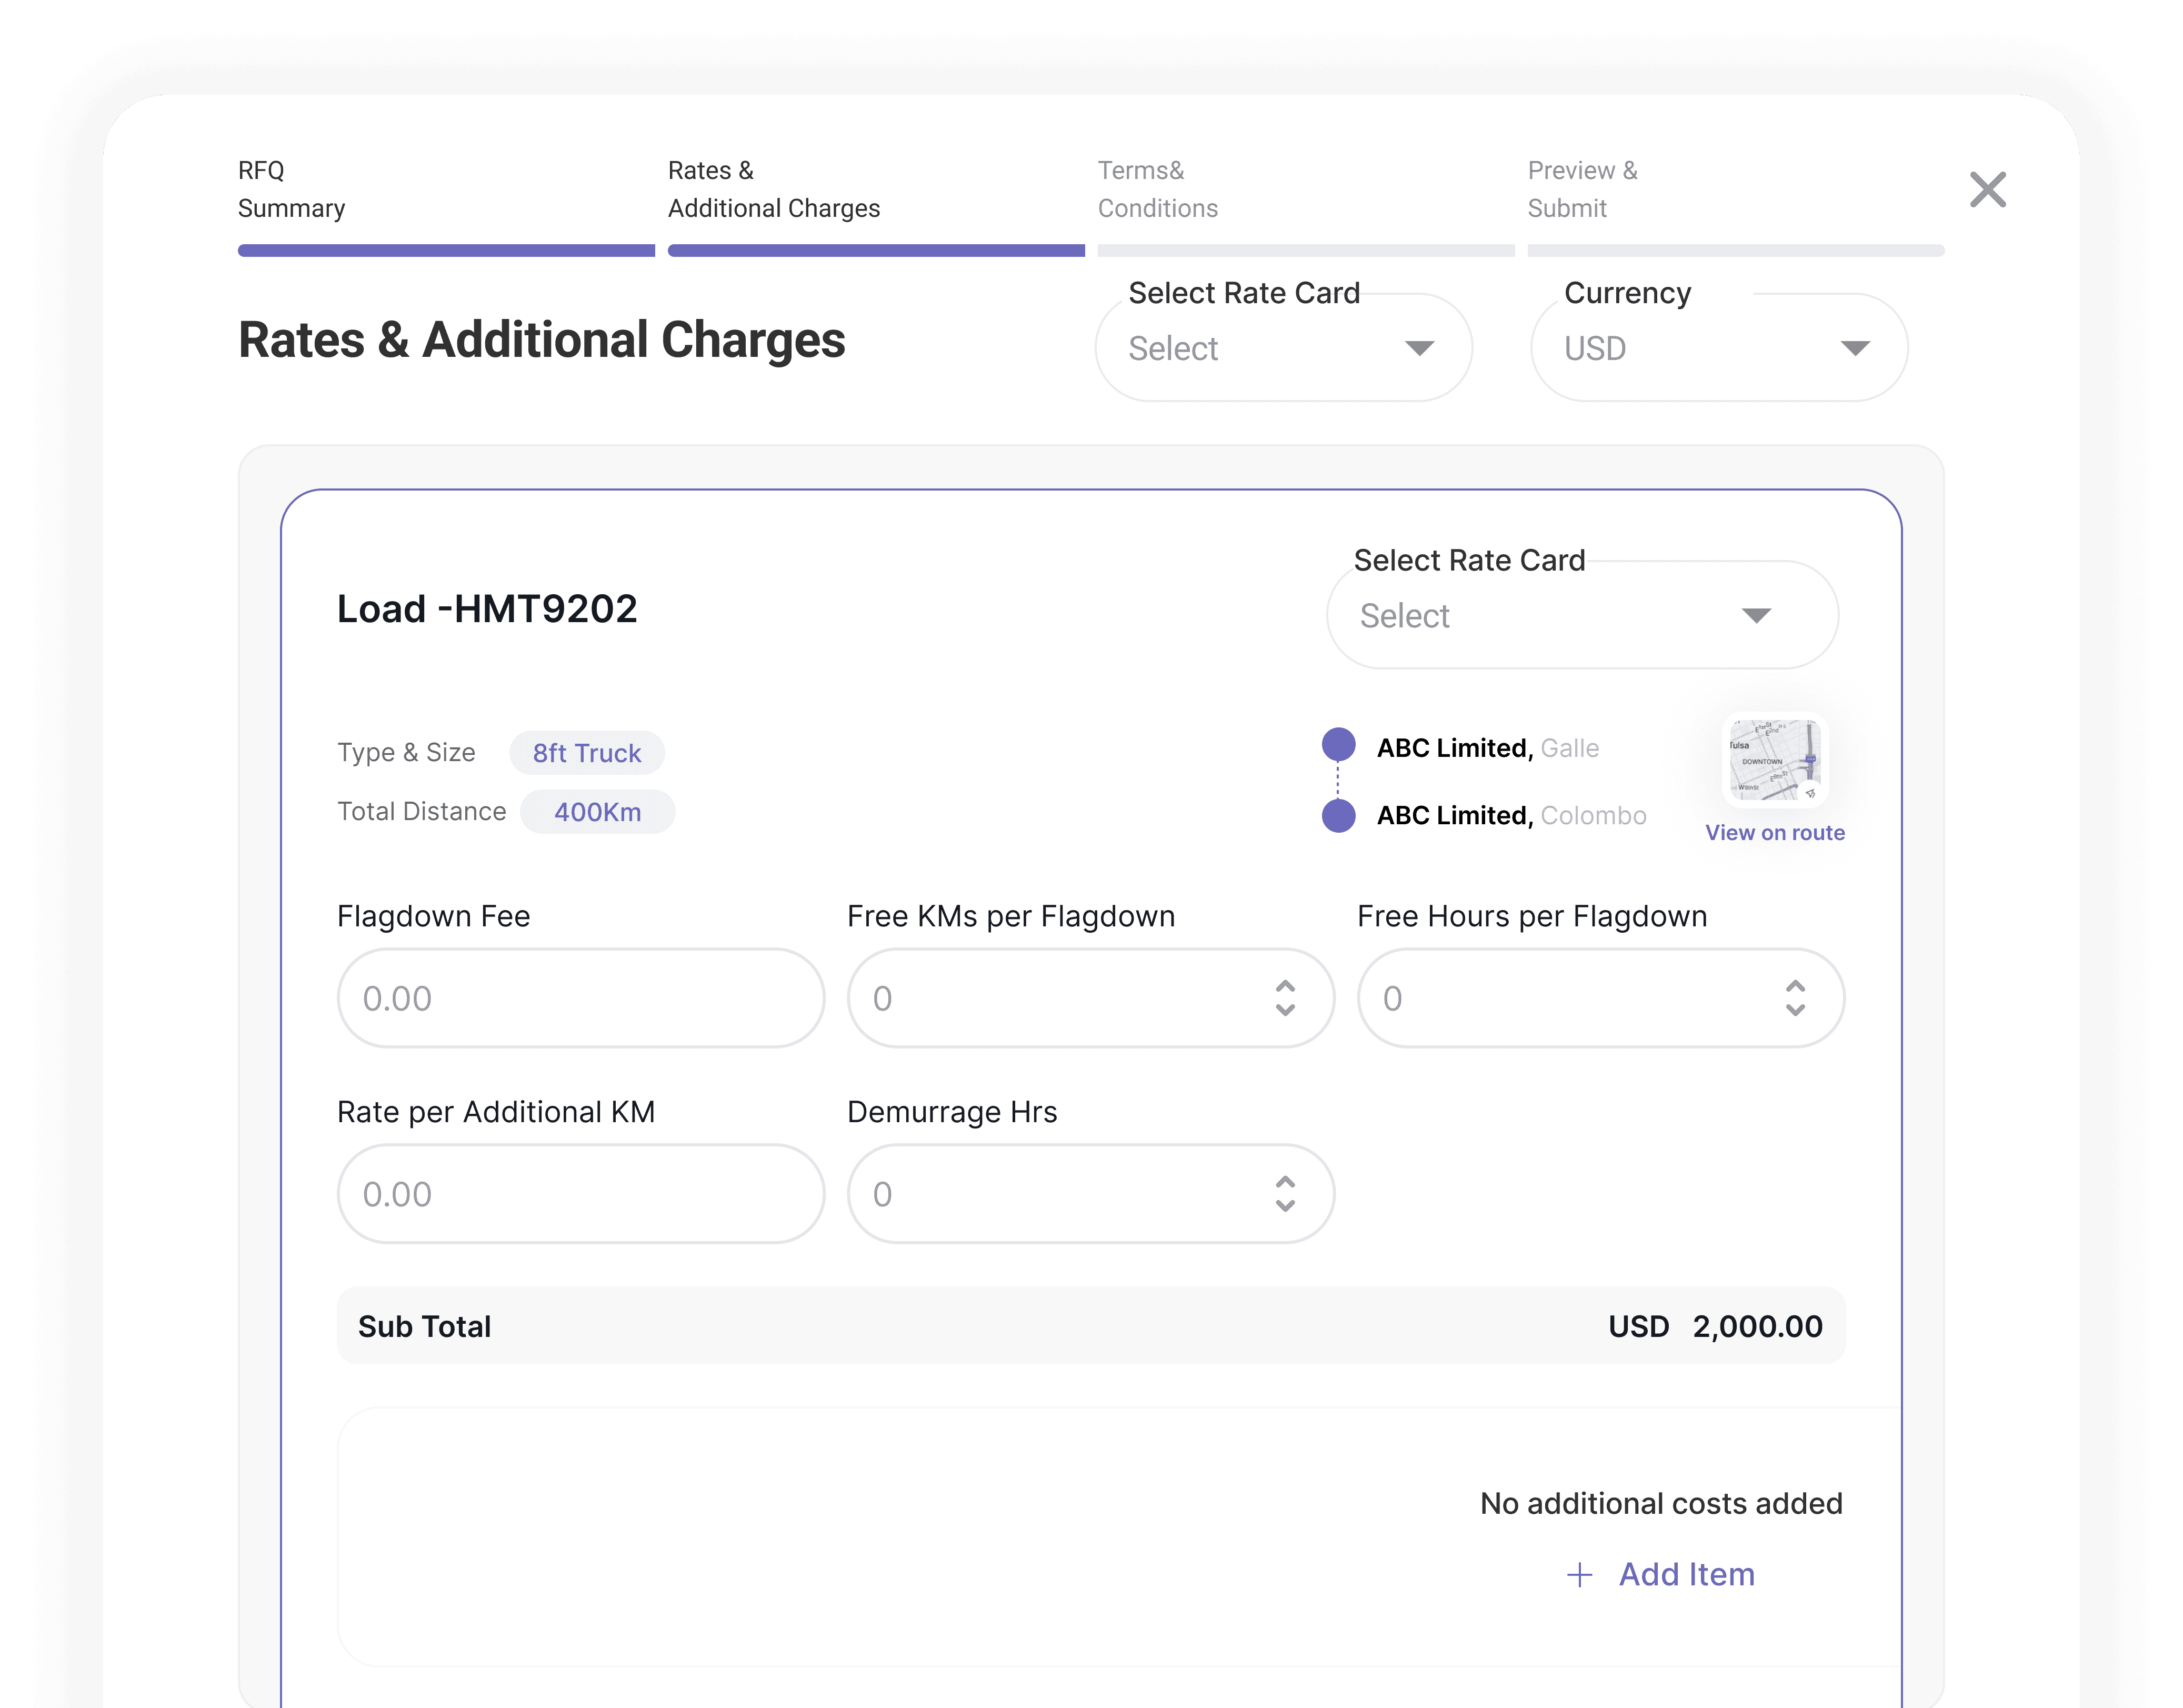The width and height of the screenshot is (2183, 1708).
Task: Jump to the Preview & Submit step
Action: click(x=1582, y=189)
